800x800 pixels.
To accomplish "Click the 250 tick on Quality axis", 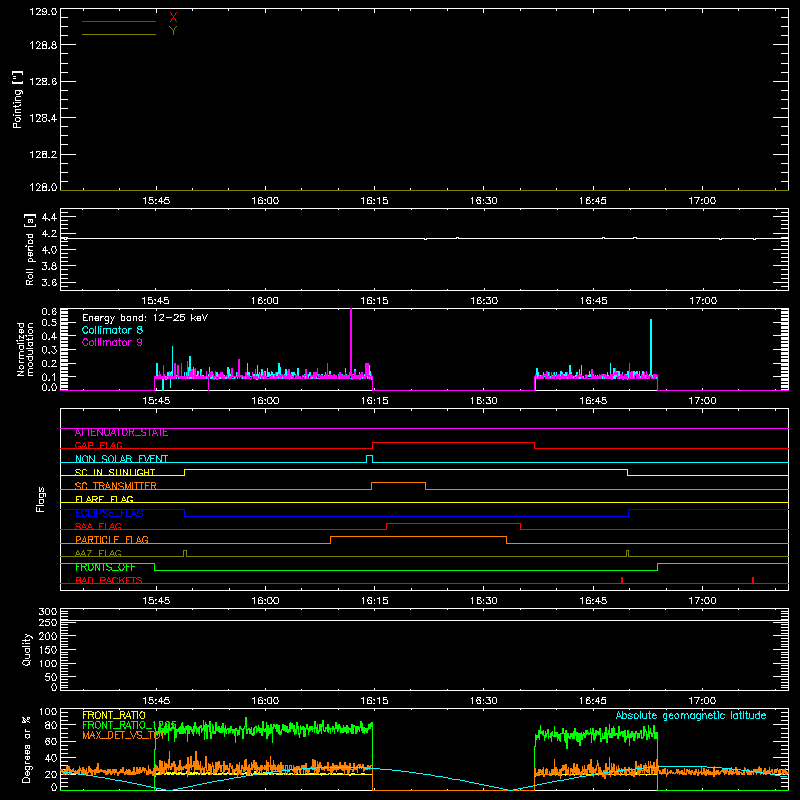I will [47, 623].
